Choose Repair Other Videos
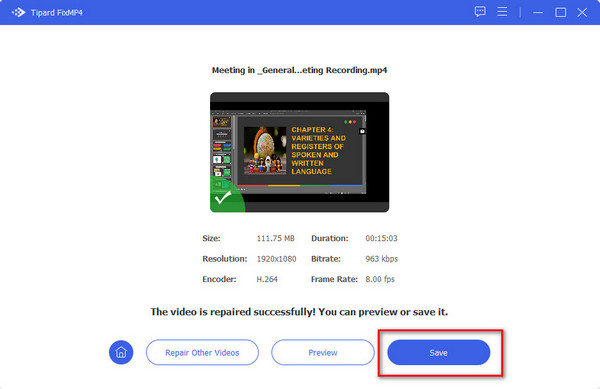This screenshot has width=600, height=389. click(202, 352)
